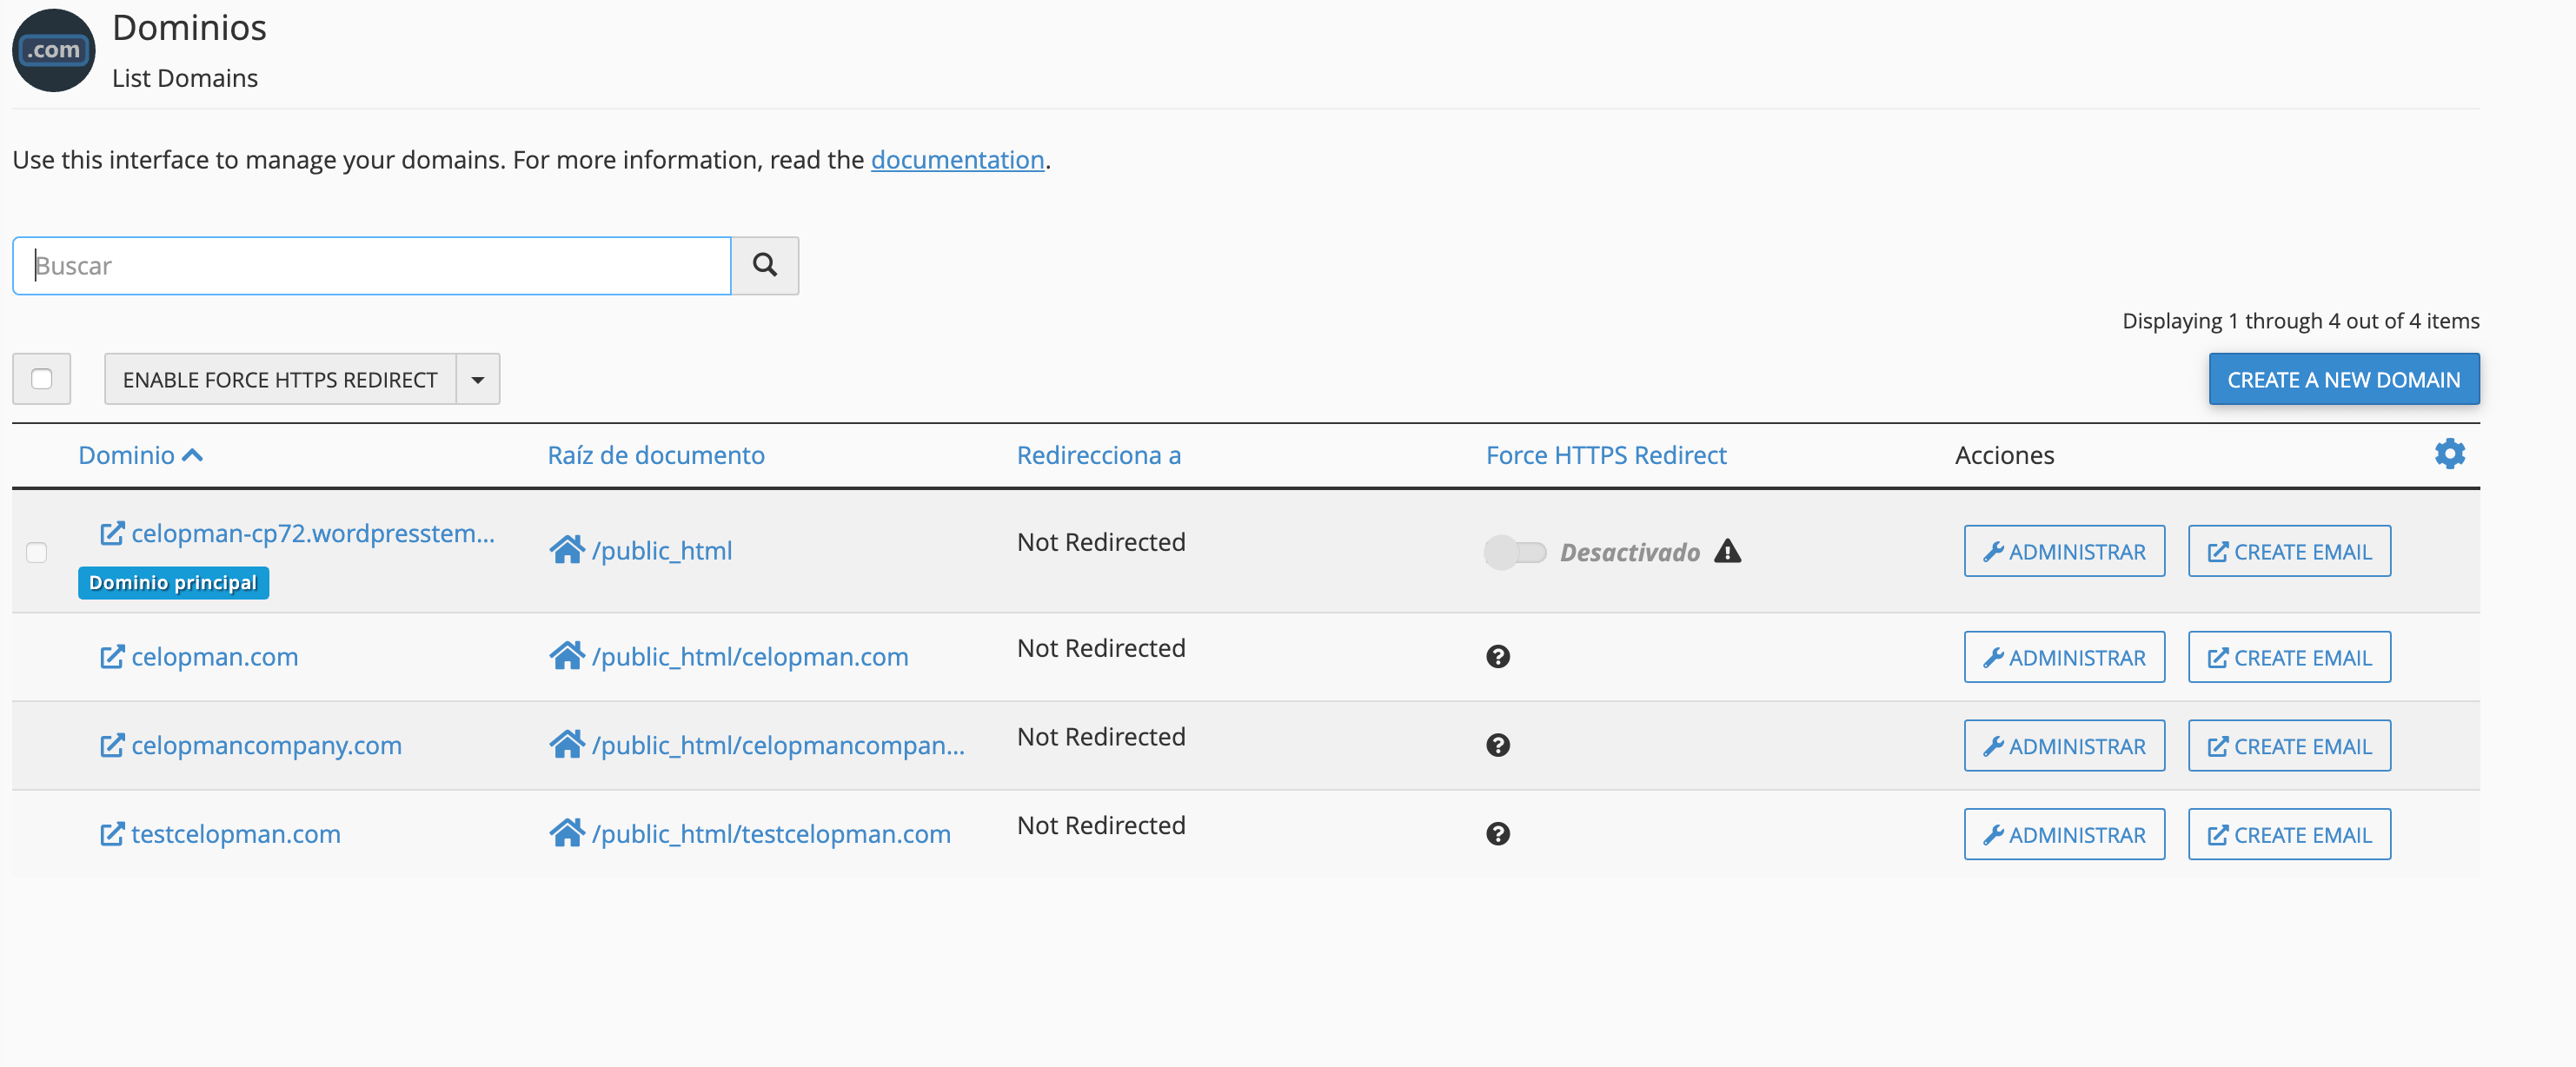The image size is (2576, 1067).
Task: Click Administrar for celopmancompany.com
Action: point(2064,746)
